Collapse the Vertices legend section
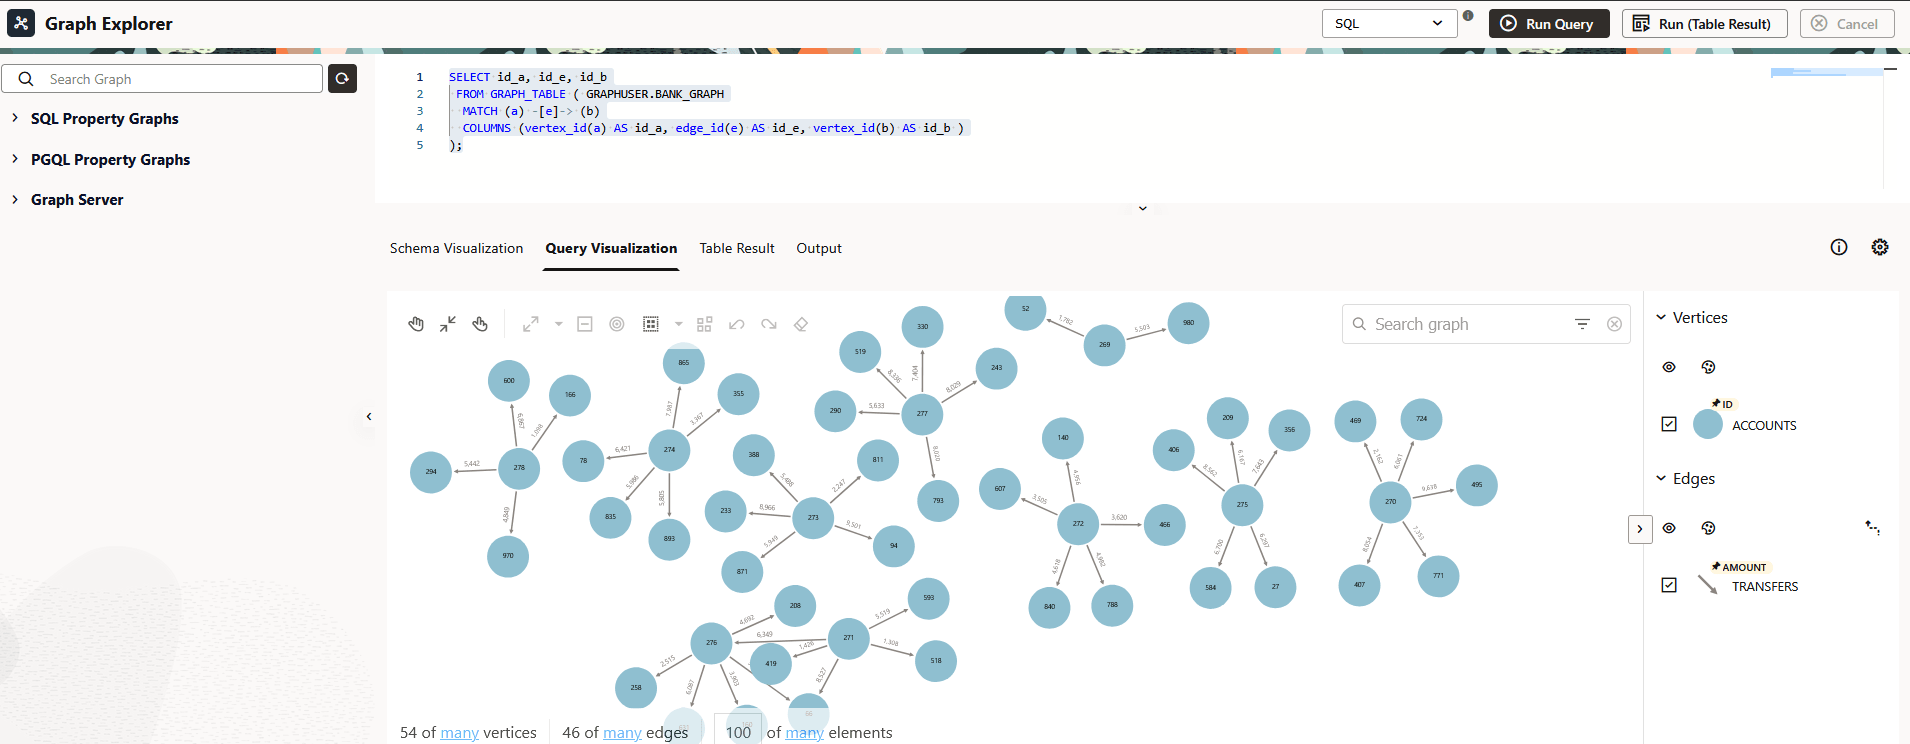Screen dimensions: 1910x744 coord(1661,317)
